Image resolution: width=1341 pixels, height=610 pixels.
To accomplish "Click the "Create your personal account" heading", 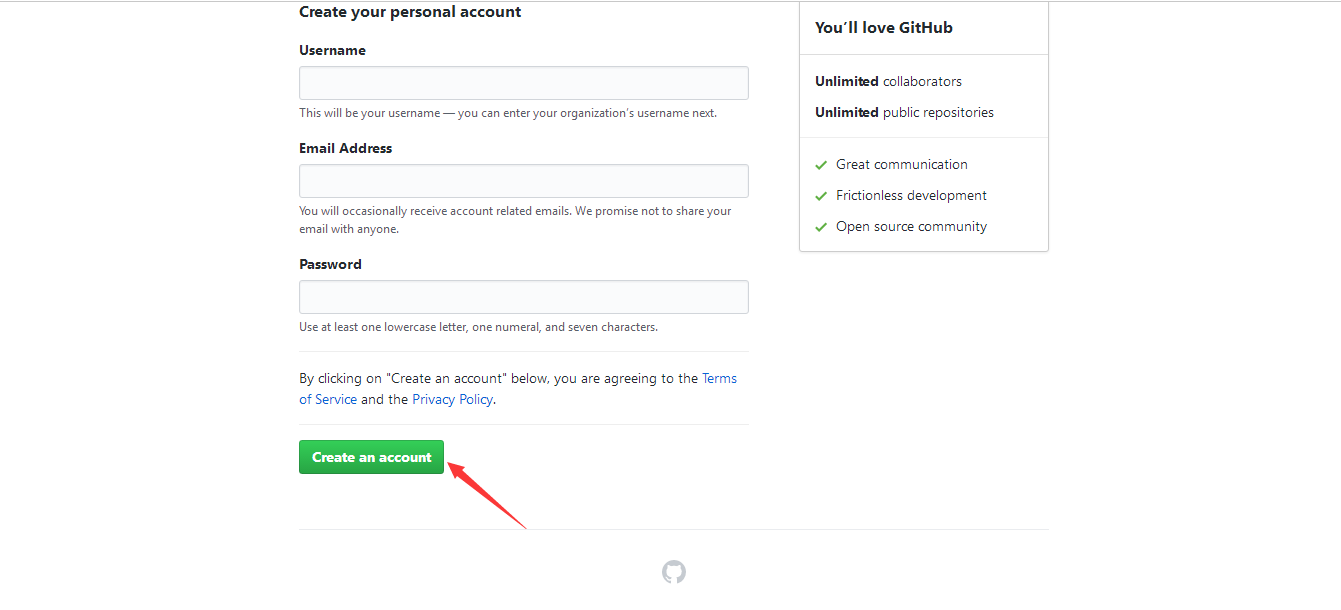I will coord(410,12).
